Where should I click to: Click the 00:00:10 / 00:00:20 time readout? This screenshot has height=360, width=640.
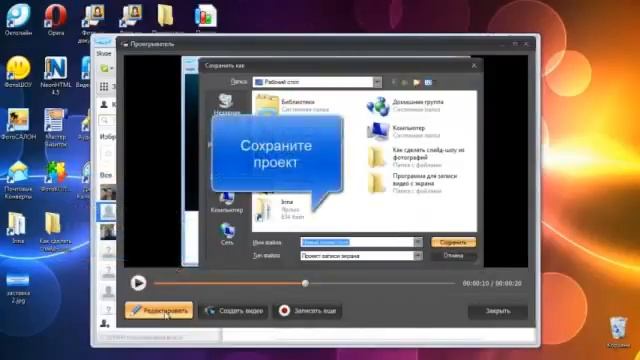492,283
